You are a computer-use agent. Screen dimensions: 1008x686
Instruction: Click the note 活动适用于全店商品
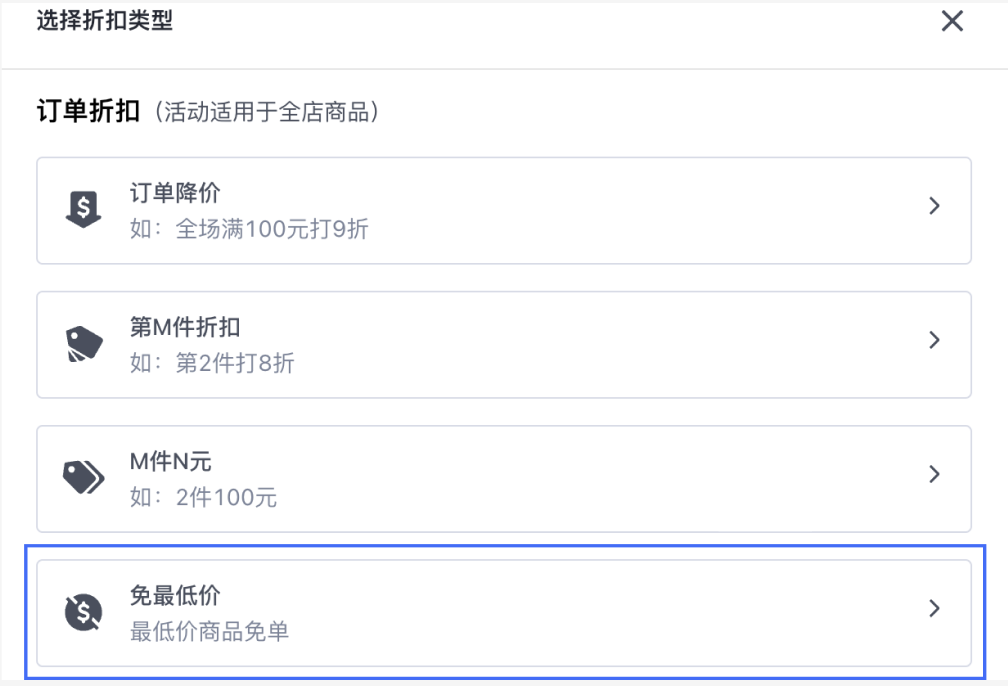point(266,113)
